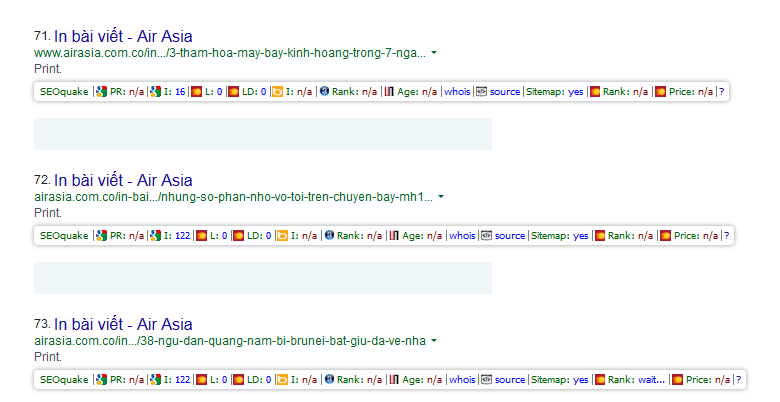
Task: Click Alexa Rank icon in result 71 bar
Action: [x=324, y=91]
